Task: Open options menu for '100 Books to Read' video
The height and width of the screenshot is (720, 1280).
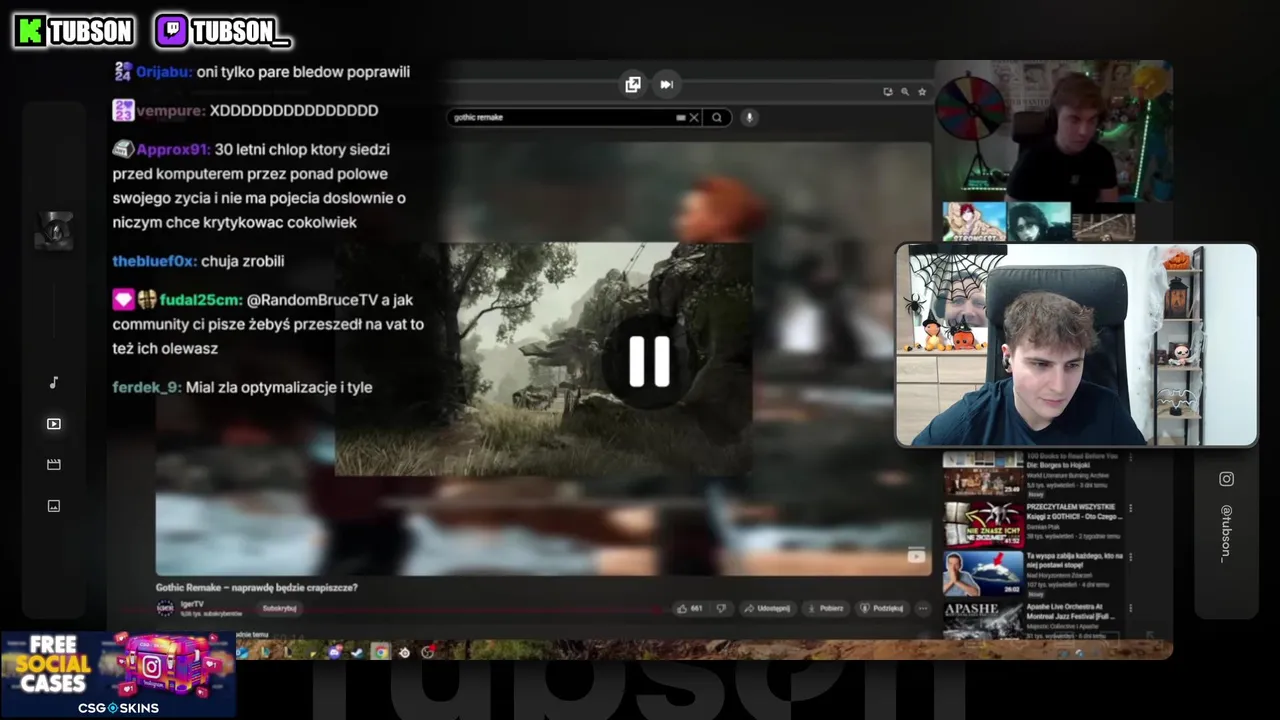Action: [x=1130, y=457]
